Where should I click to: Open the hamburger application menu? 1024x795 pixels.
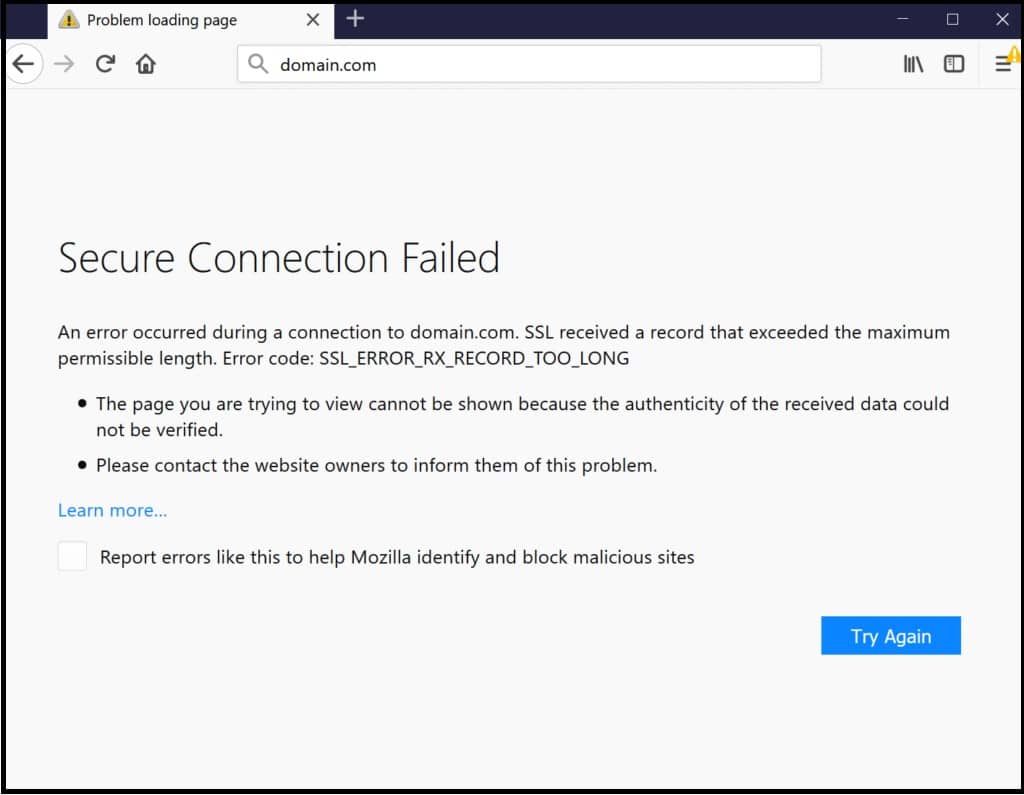tap(1003, 63)
